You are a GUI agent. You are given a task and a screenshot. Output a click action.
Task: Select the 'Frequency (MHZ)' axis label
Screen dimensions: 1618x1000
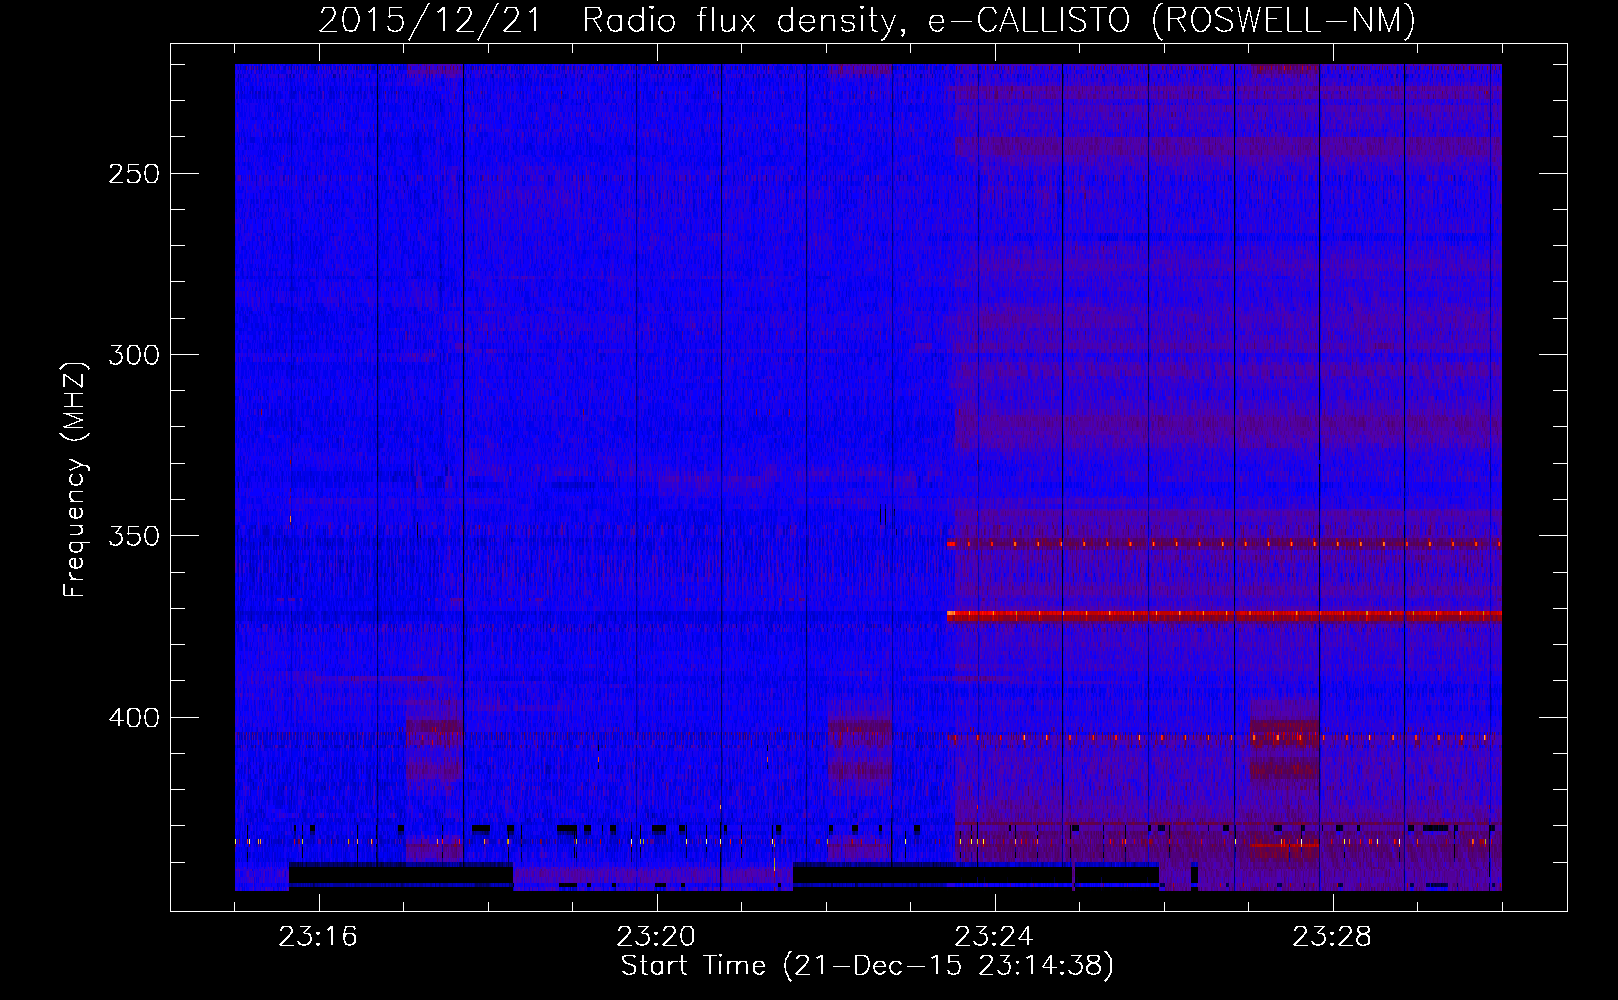[75, 479]
